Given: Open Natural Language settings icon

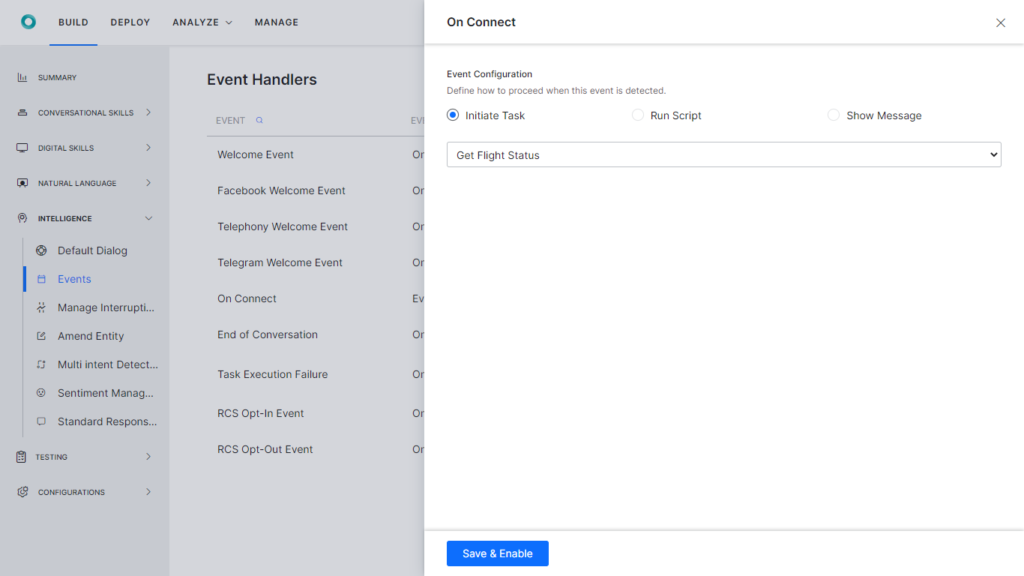Looking at the screenshot, I should tap(22, 182).
